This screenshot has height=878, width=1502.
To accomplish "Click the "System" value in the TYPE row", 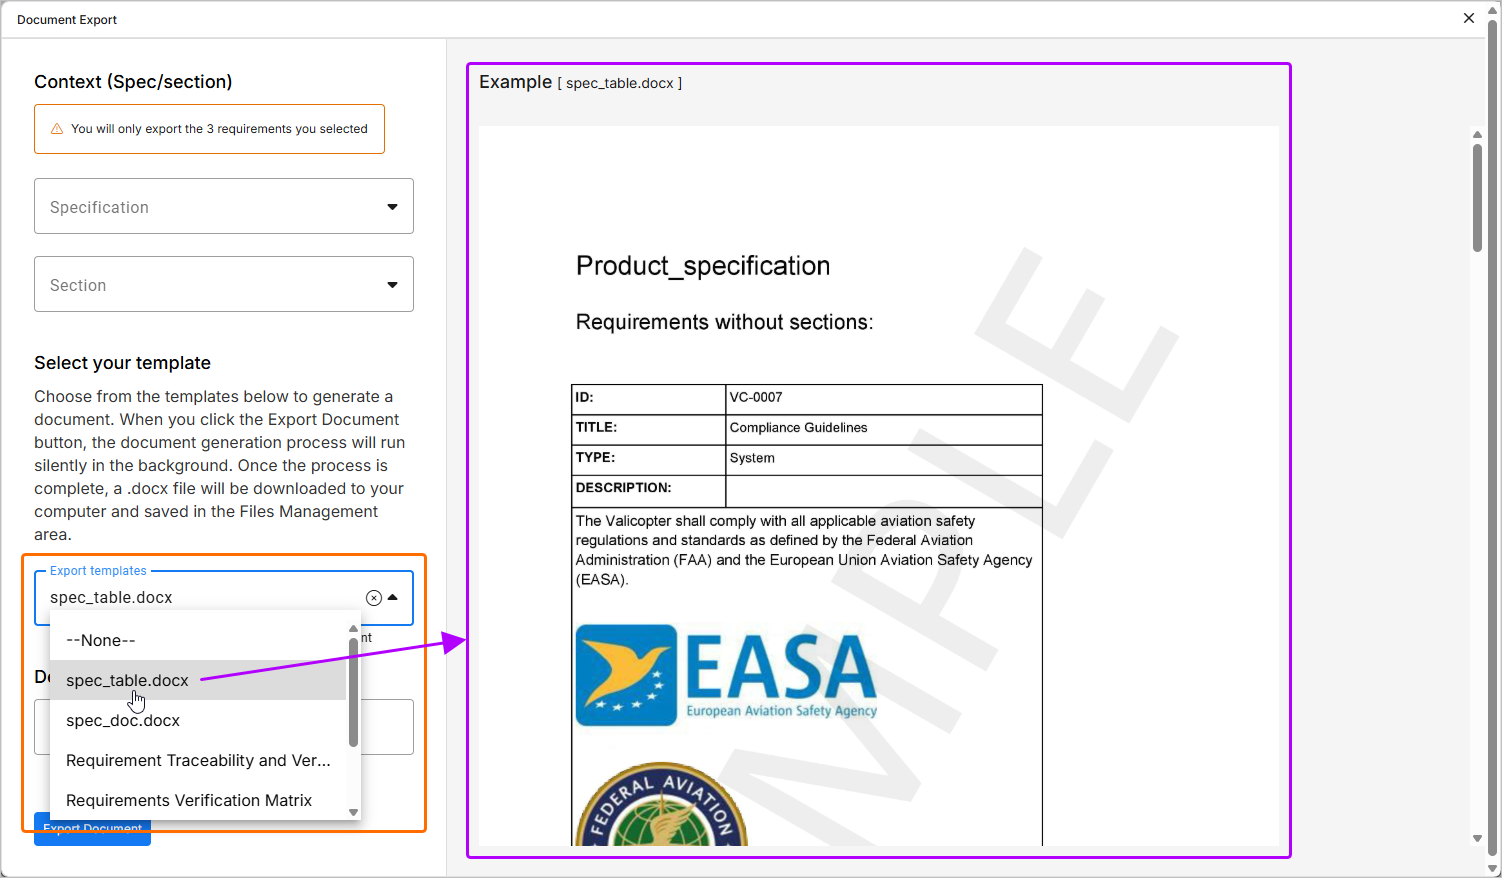I will coord(752,458).
